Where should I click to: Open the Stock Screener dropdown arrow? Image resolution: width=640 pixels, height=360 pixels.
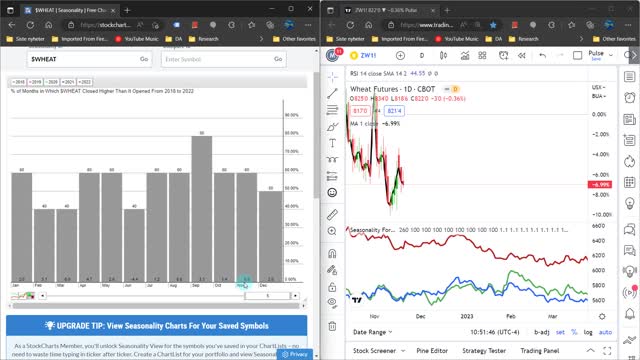(403, 351)
